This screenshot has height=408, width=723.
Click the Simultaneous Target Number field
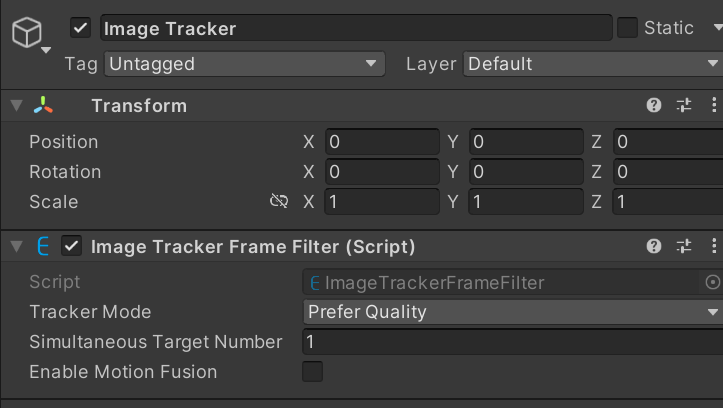513,342
